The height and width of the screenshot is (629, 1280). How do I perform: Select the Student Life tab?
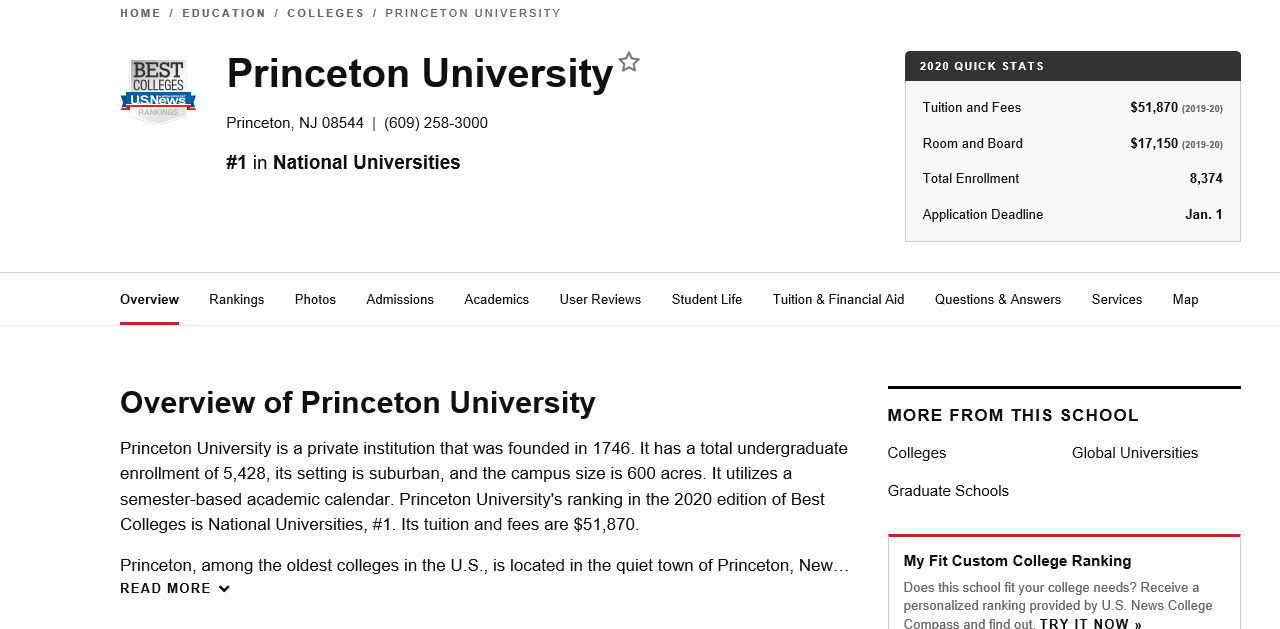(707, 299)
